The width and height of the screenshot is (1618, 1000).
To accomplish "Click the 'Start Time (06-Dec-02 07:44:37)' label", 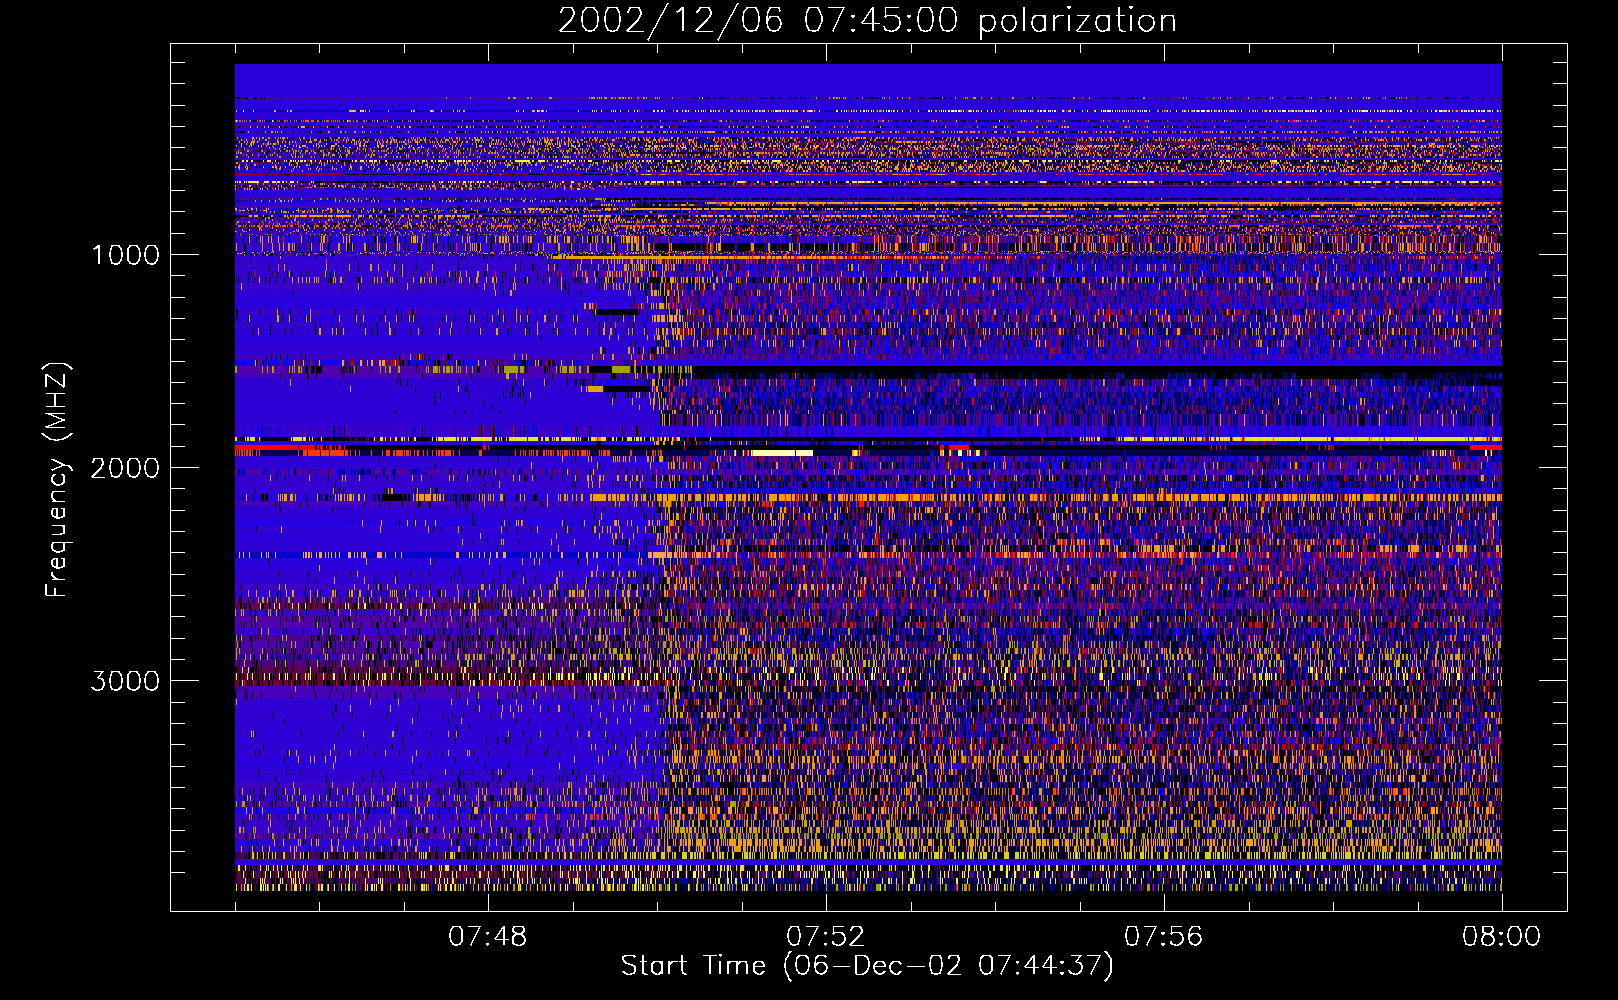I will (x=867, y=966).
